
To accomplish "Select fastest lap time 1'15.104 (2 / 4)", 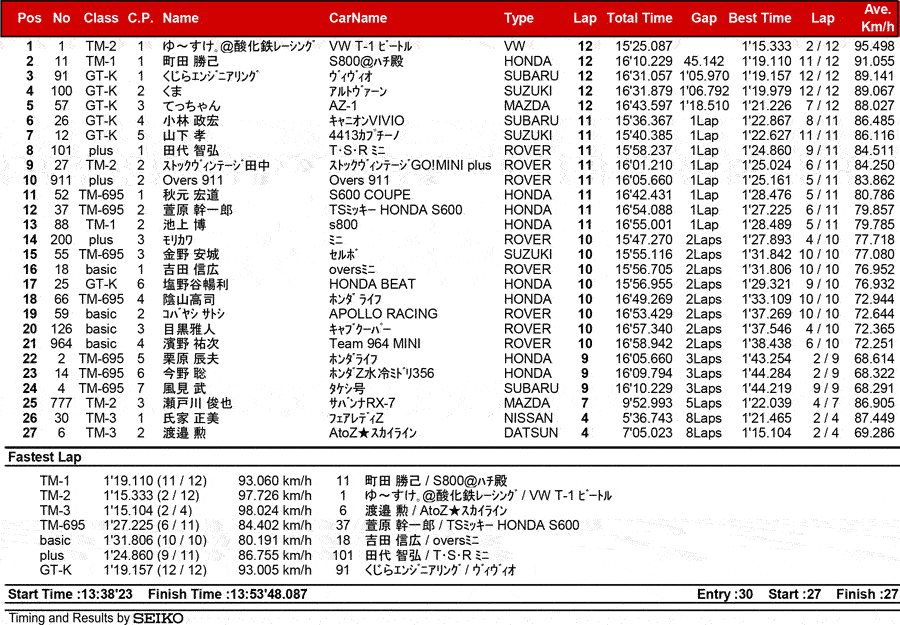I will click(x=148, y=510).
